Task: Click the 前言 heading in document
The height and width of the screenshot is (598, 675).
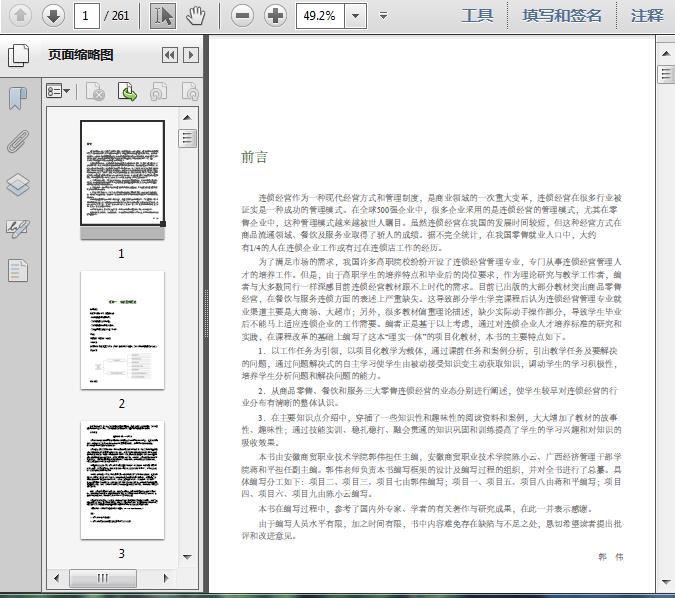Action: click(x=254, y=157)
